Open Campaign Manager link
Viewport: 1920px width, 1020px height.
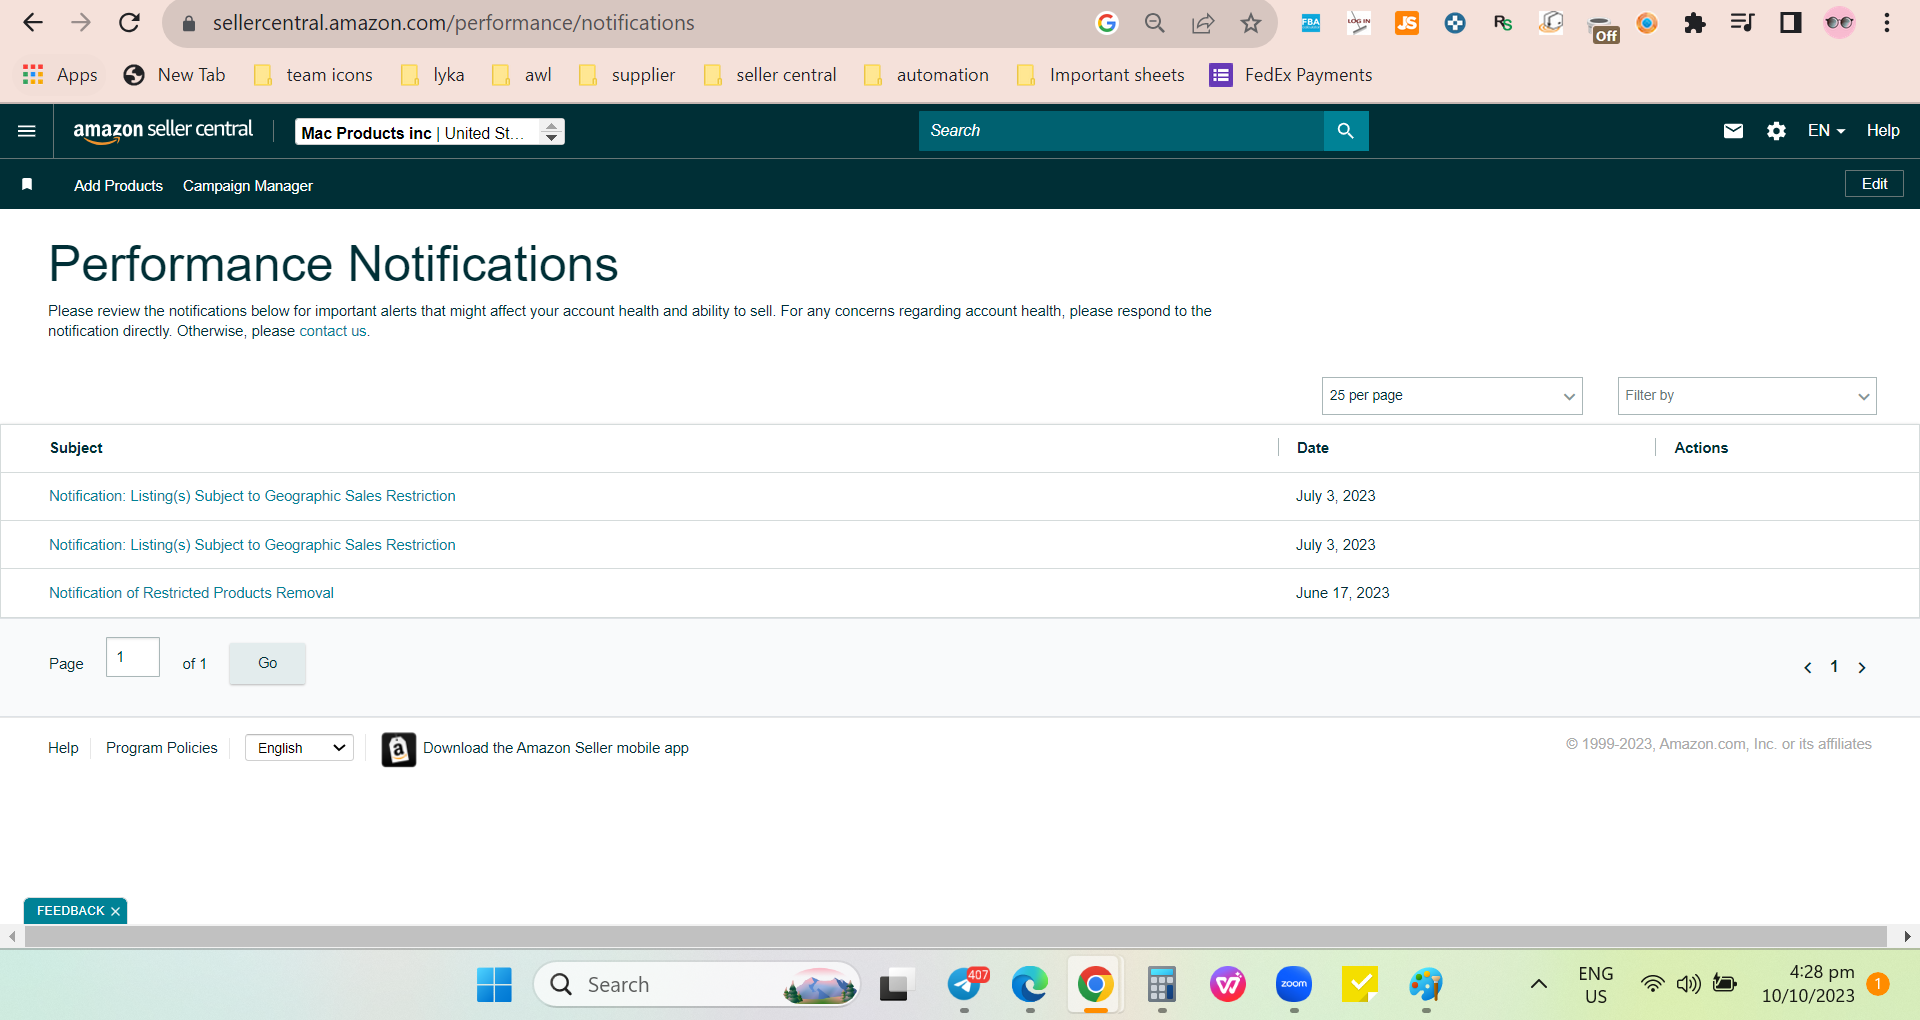point(248,186)
